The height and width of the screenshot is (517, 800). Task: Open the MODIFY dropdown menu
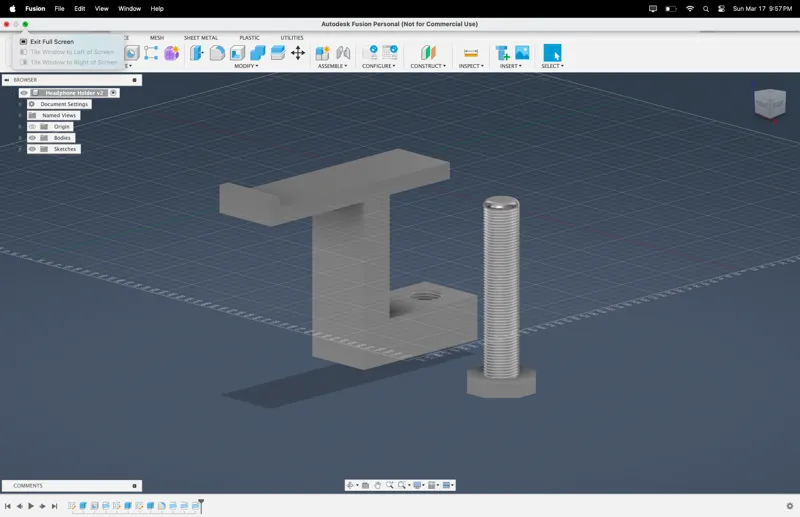(x=246, y=66)
